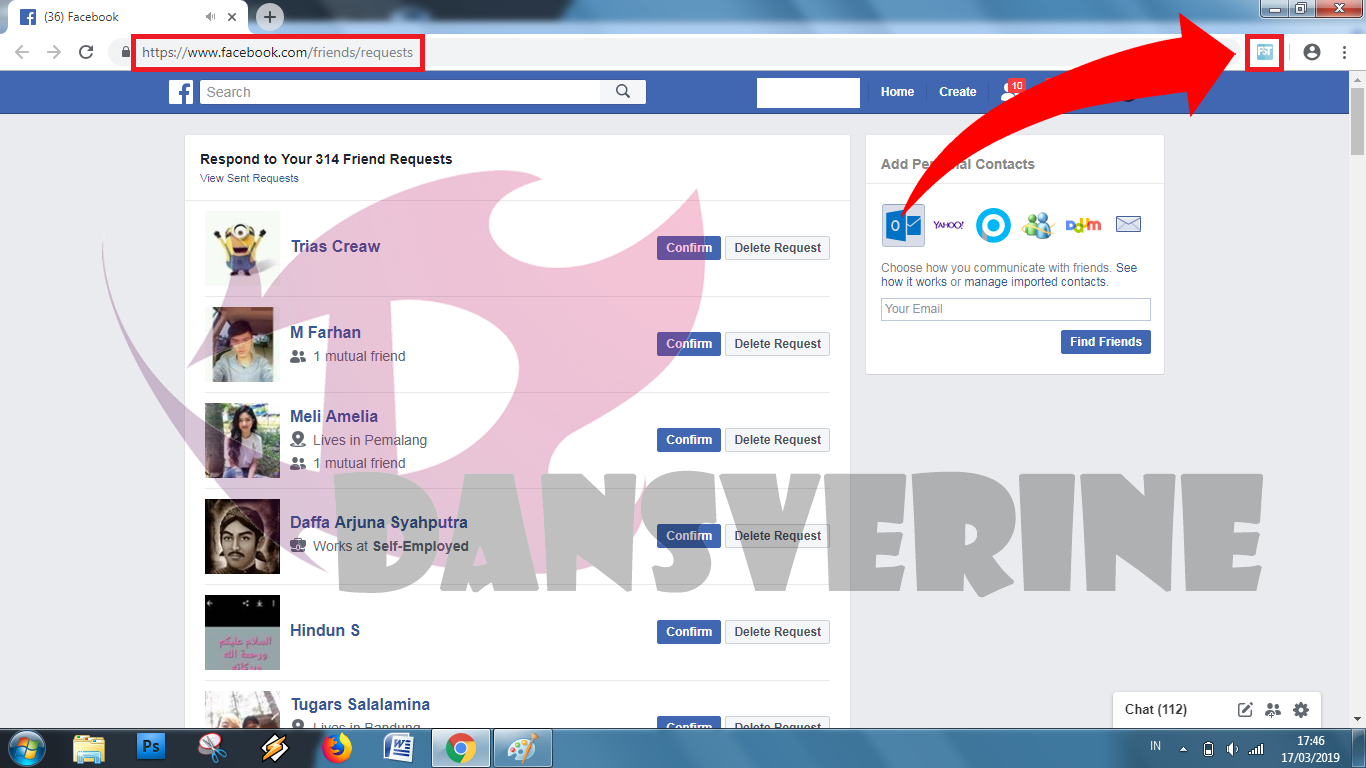This screenshot has width=1366, height=768.
Task: Delete Trias Creaw's friend request
Action: point(777,248)
